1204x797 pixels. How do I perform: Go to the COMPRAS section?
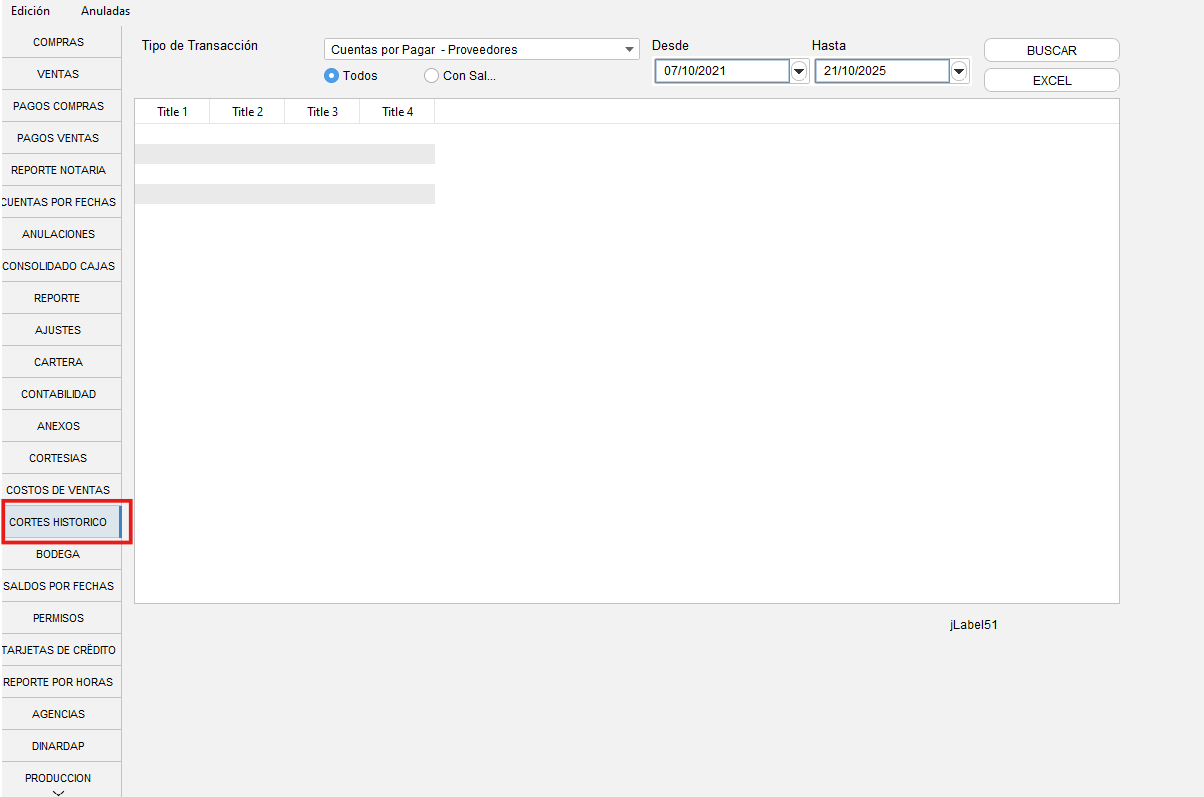click(58, 42)
